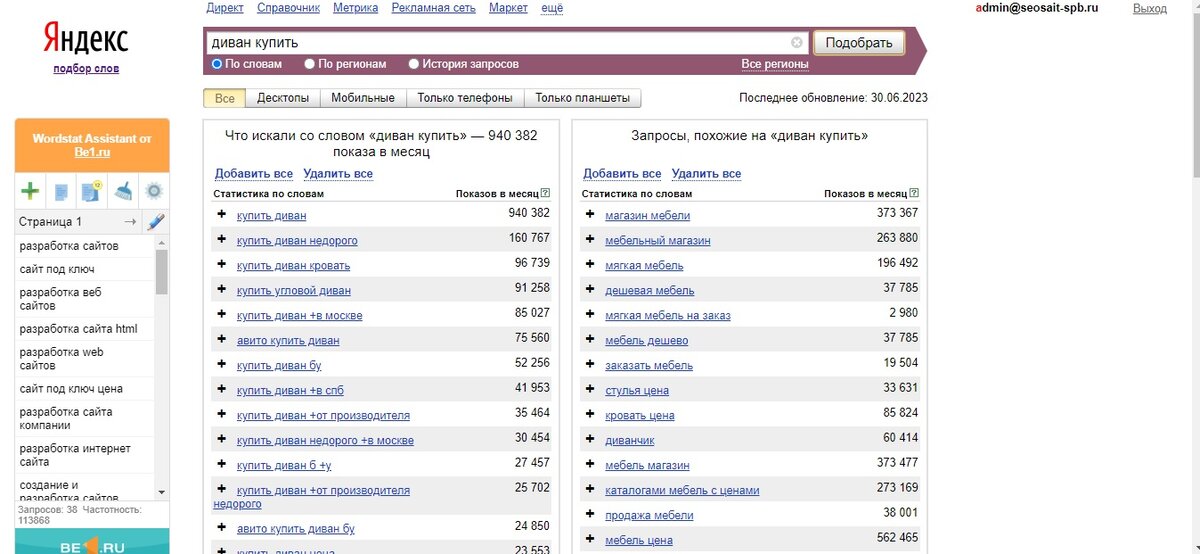The height and width of the screenshot is (554, 1200).
Task: Switch to the Мобильные tab
Action: point(364,98)
